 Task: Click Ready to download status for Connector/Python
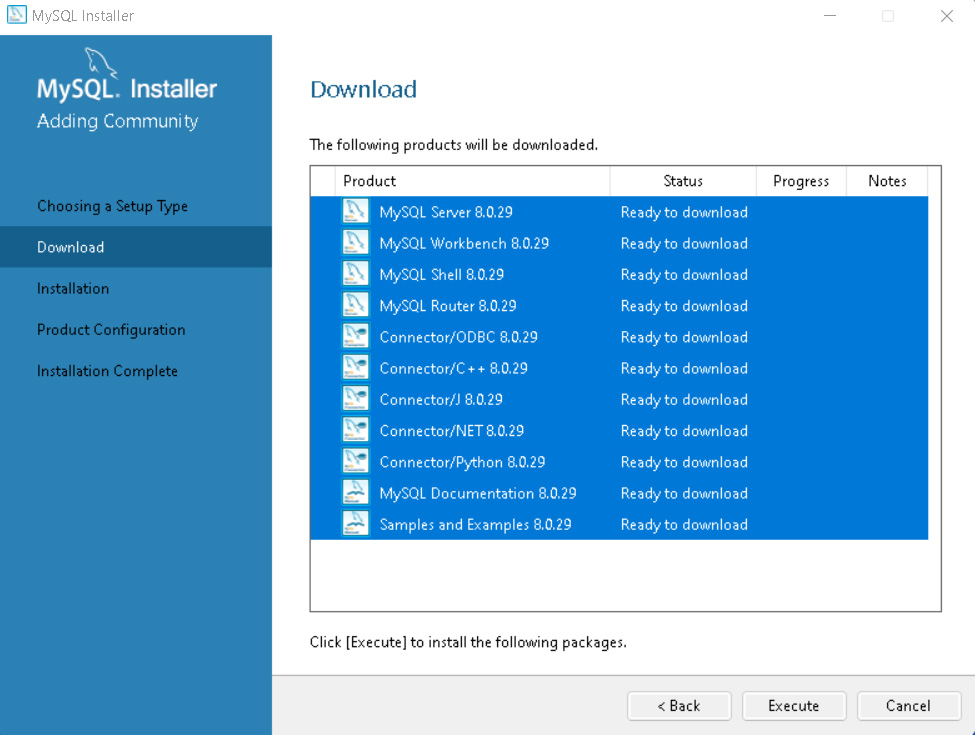[x=684, y=462]
